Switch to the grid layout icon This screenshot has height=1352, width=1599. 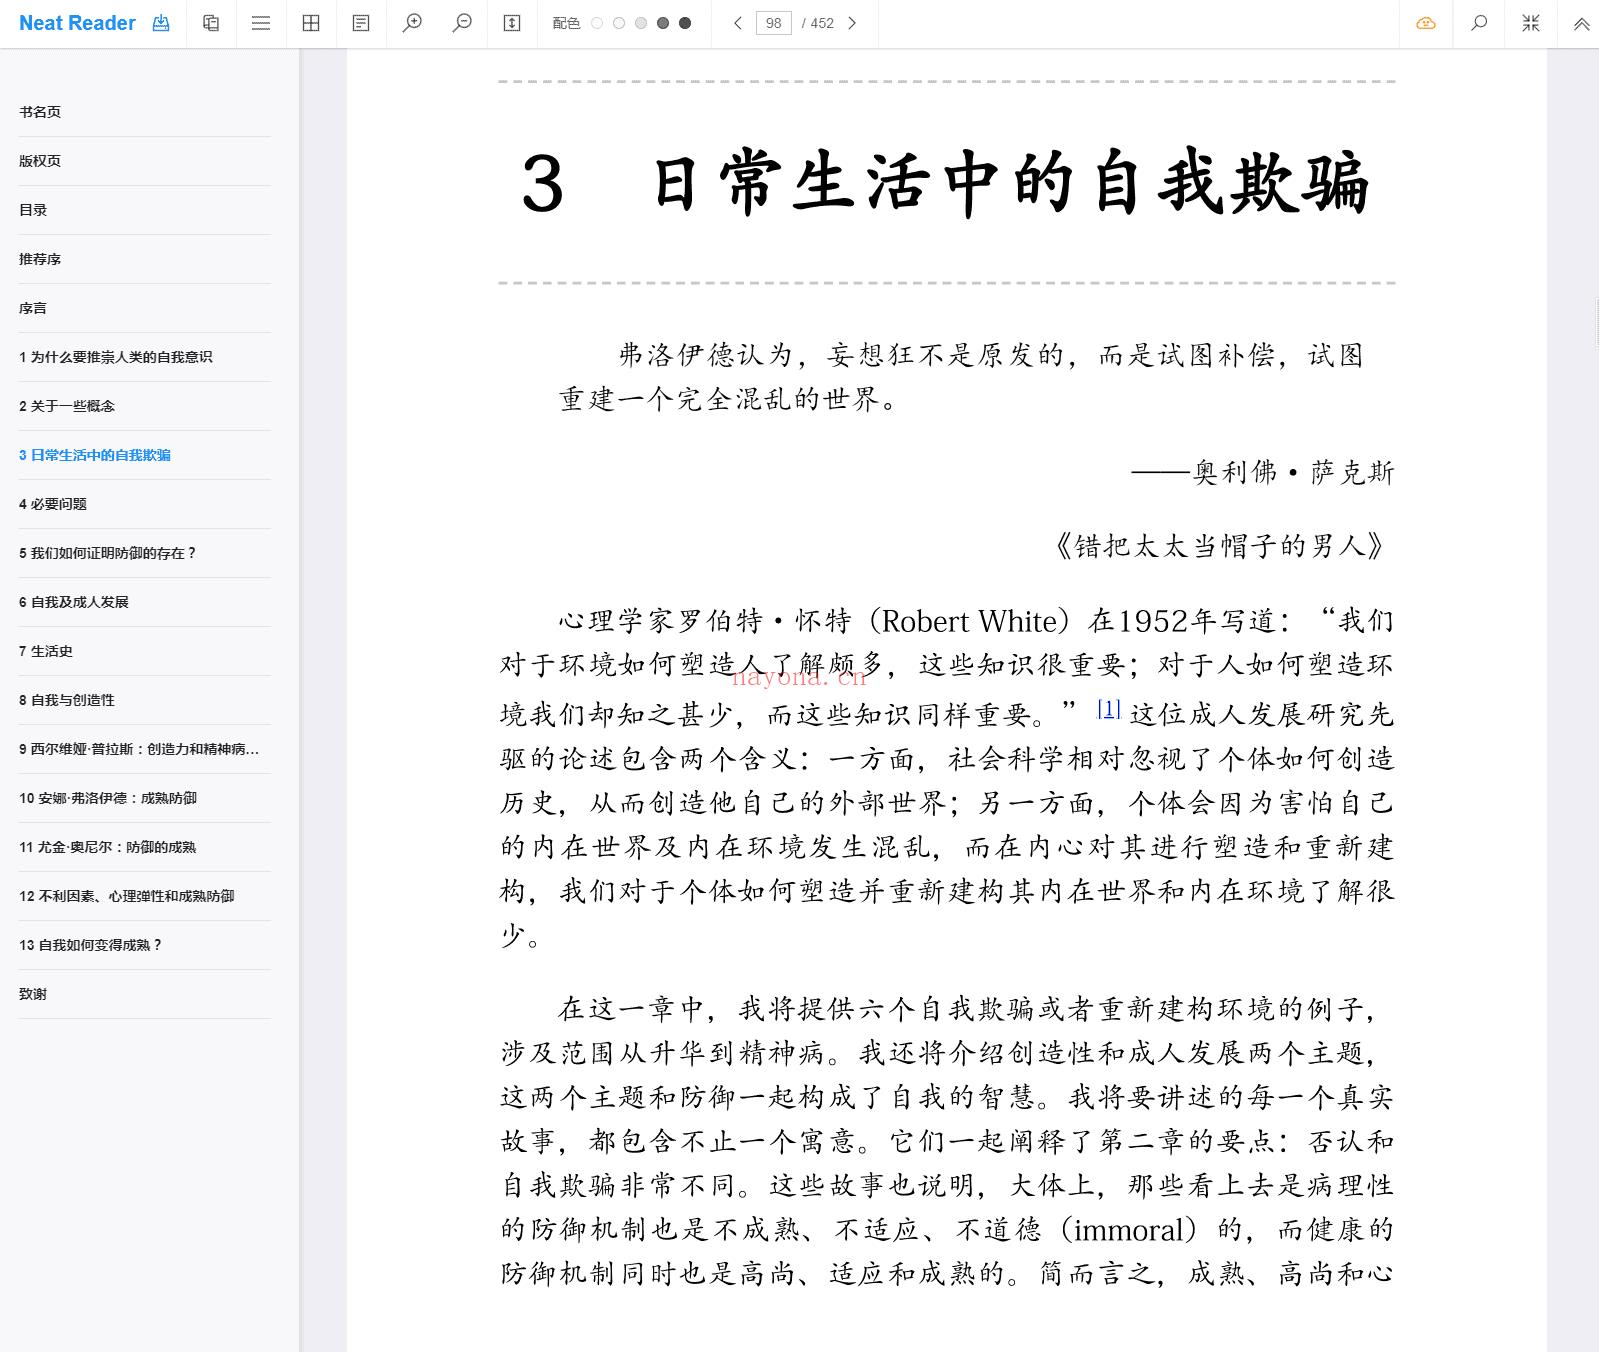311,23
